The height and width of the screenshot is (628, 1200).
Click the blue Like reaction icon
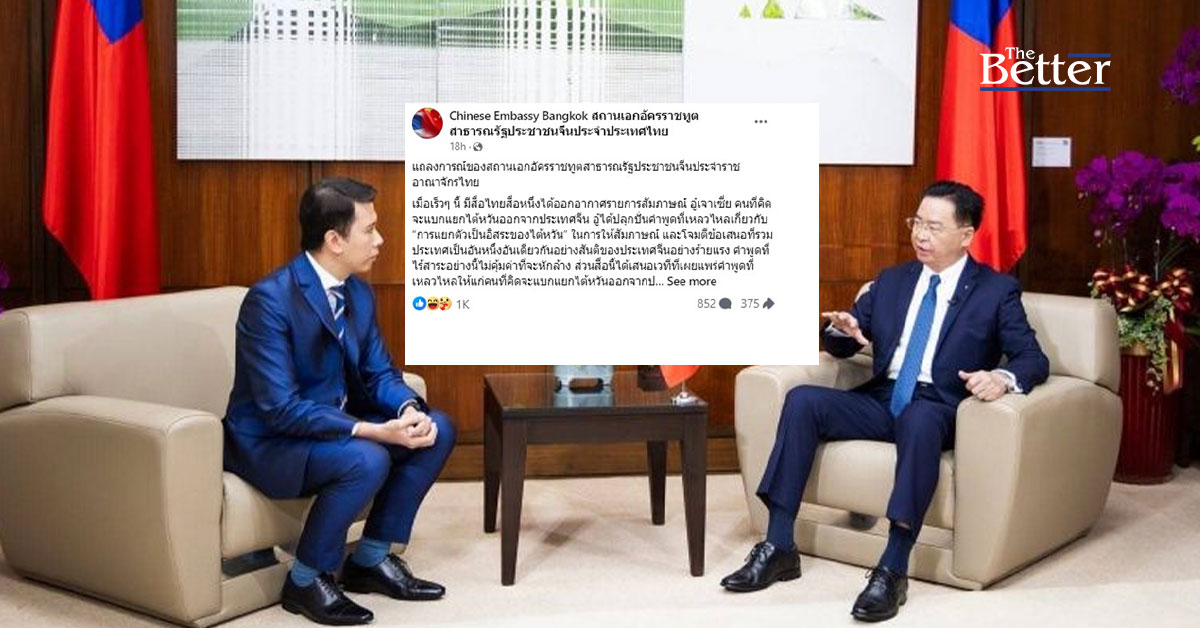point(418,304)
